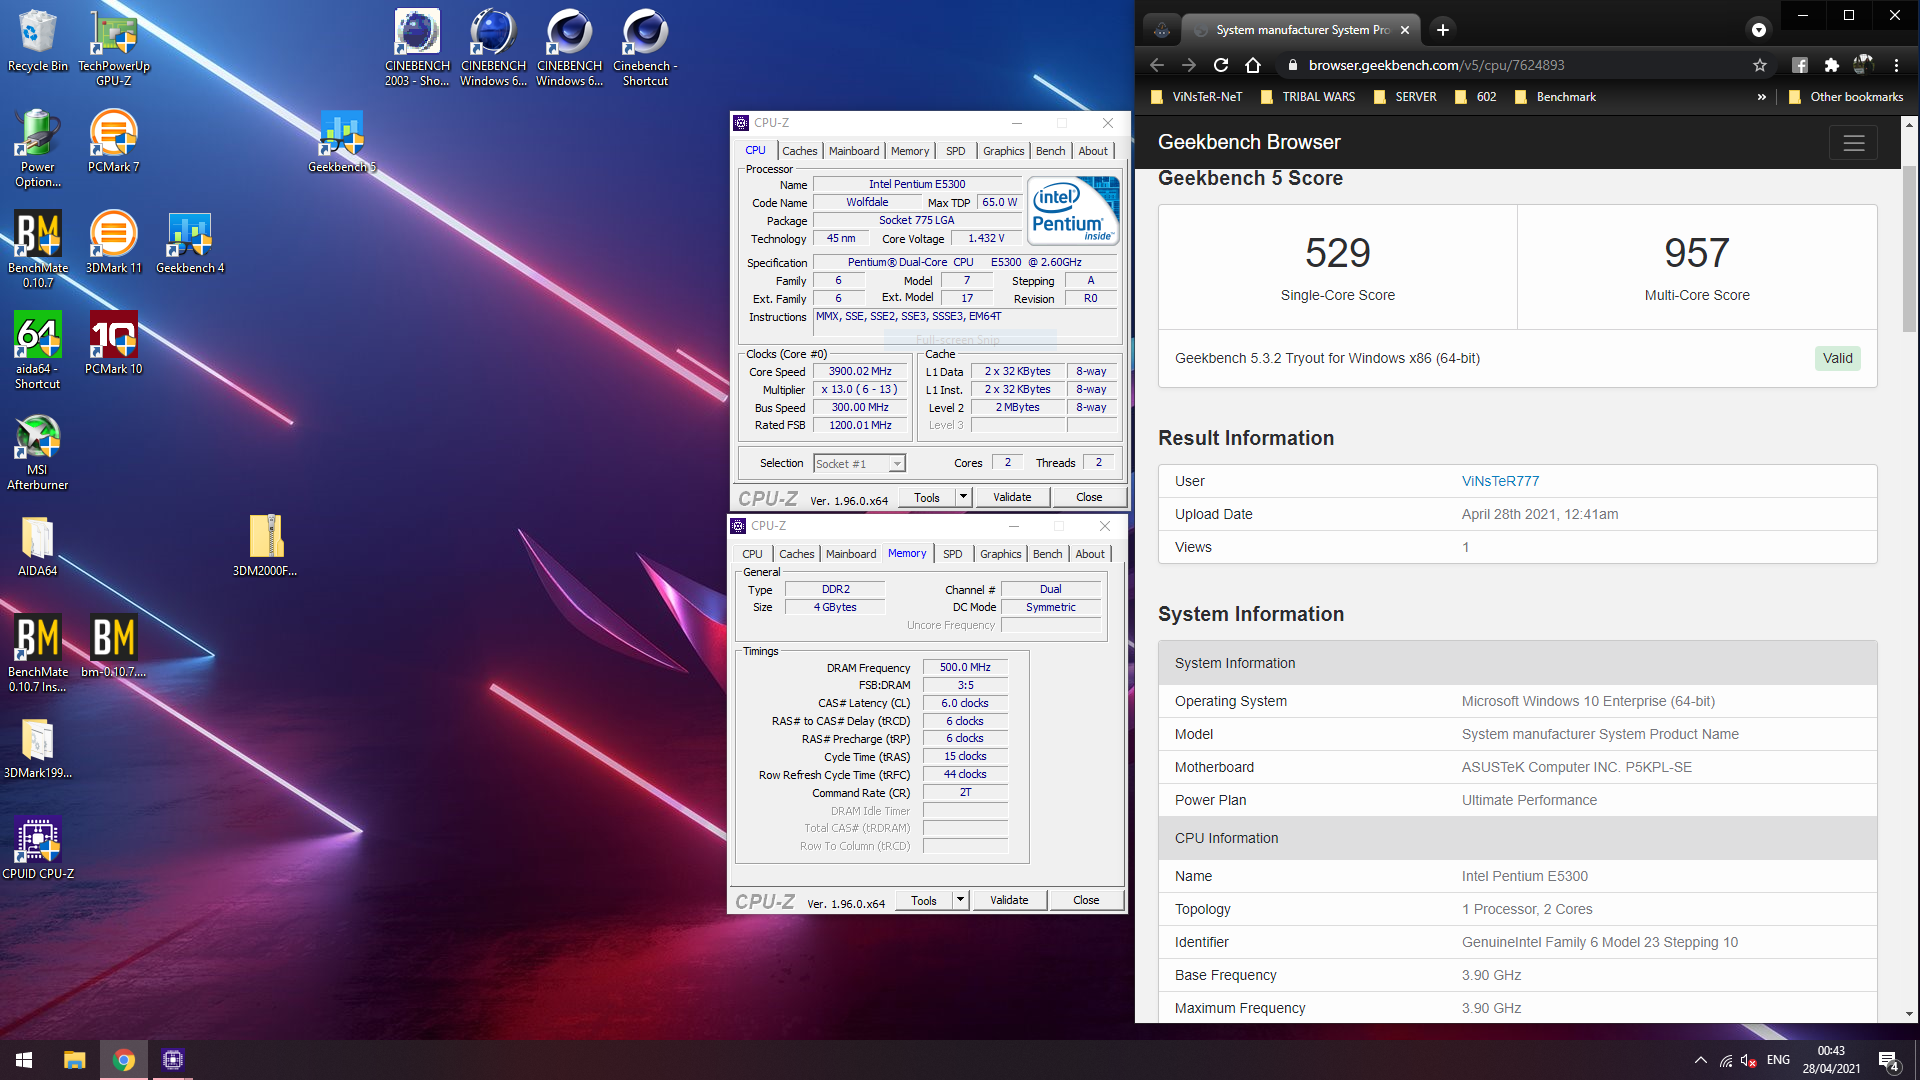Screen dimensions: 1920x1080
Task: Open CINEBENCH 2003 shortcut on desktop
Action: tap(417, 47)
